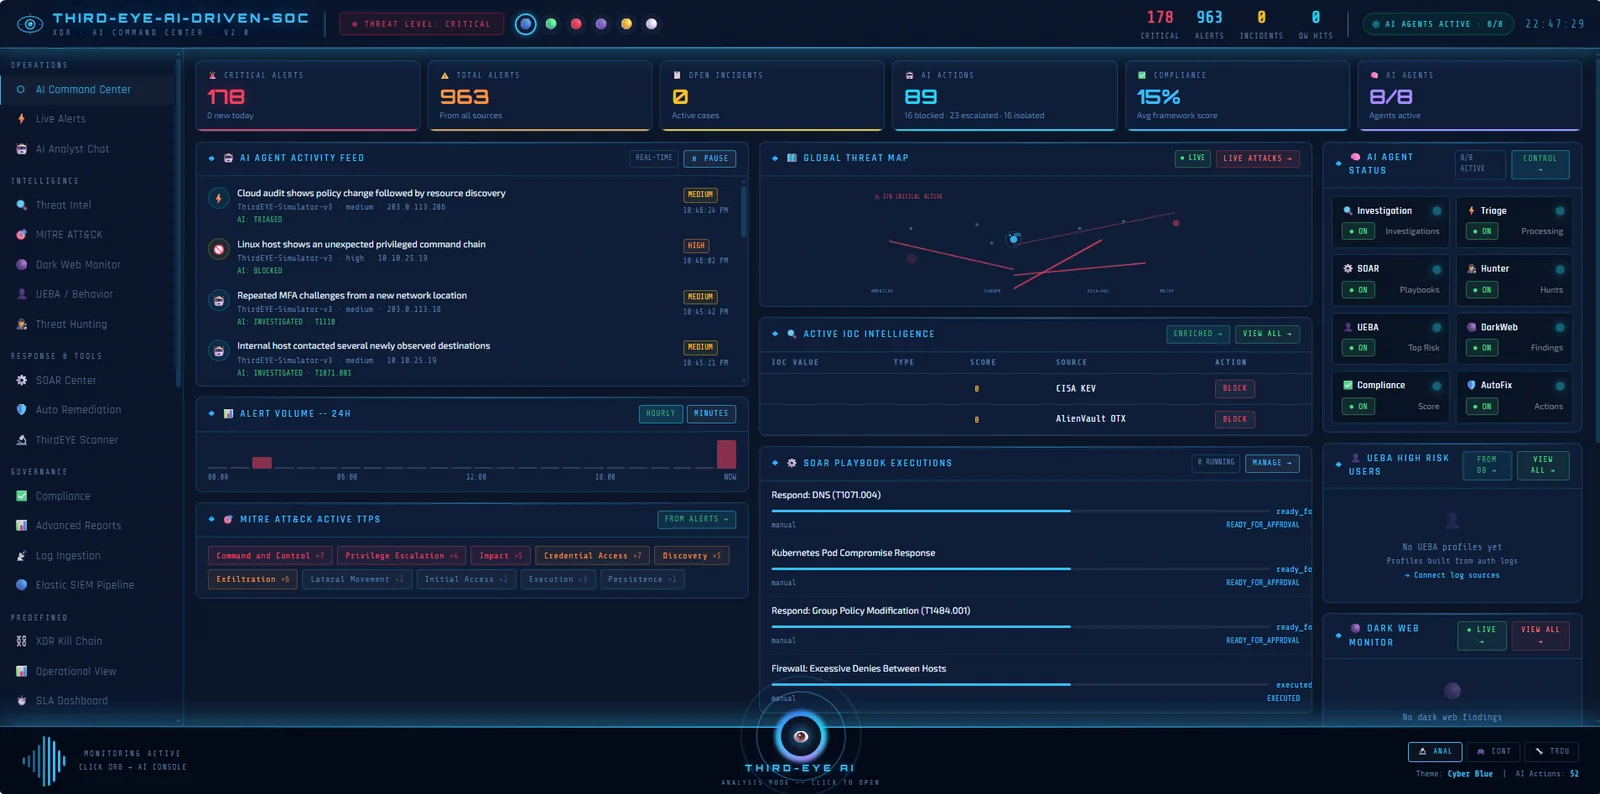
Task: Open Threat Hunting in sidebar
Action: (x=71, y=324)
